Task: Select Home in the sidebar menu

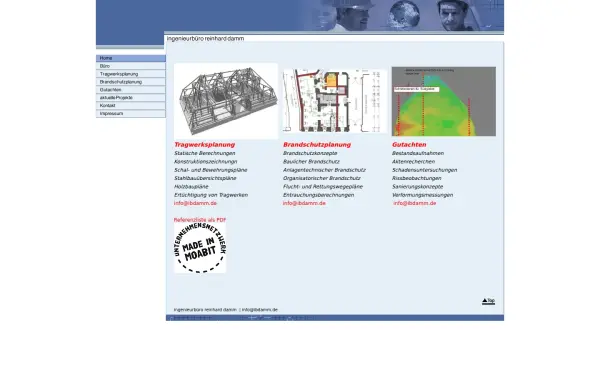Action: [x=131, y=58]
